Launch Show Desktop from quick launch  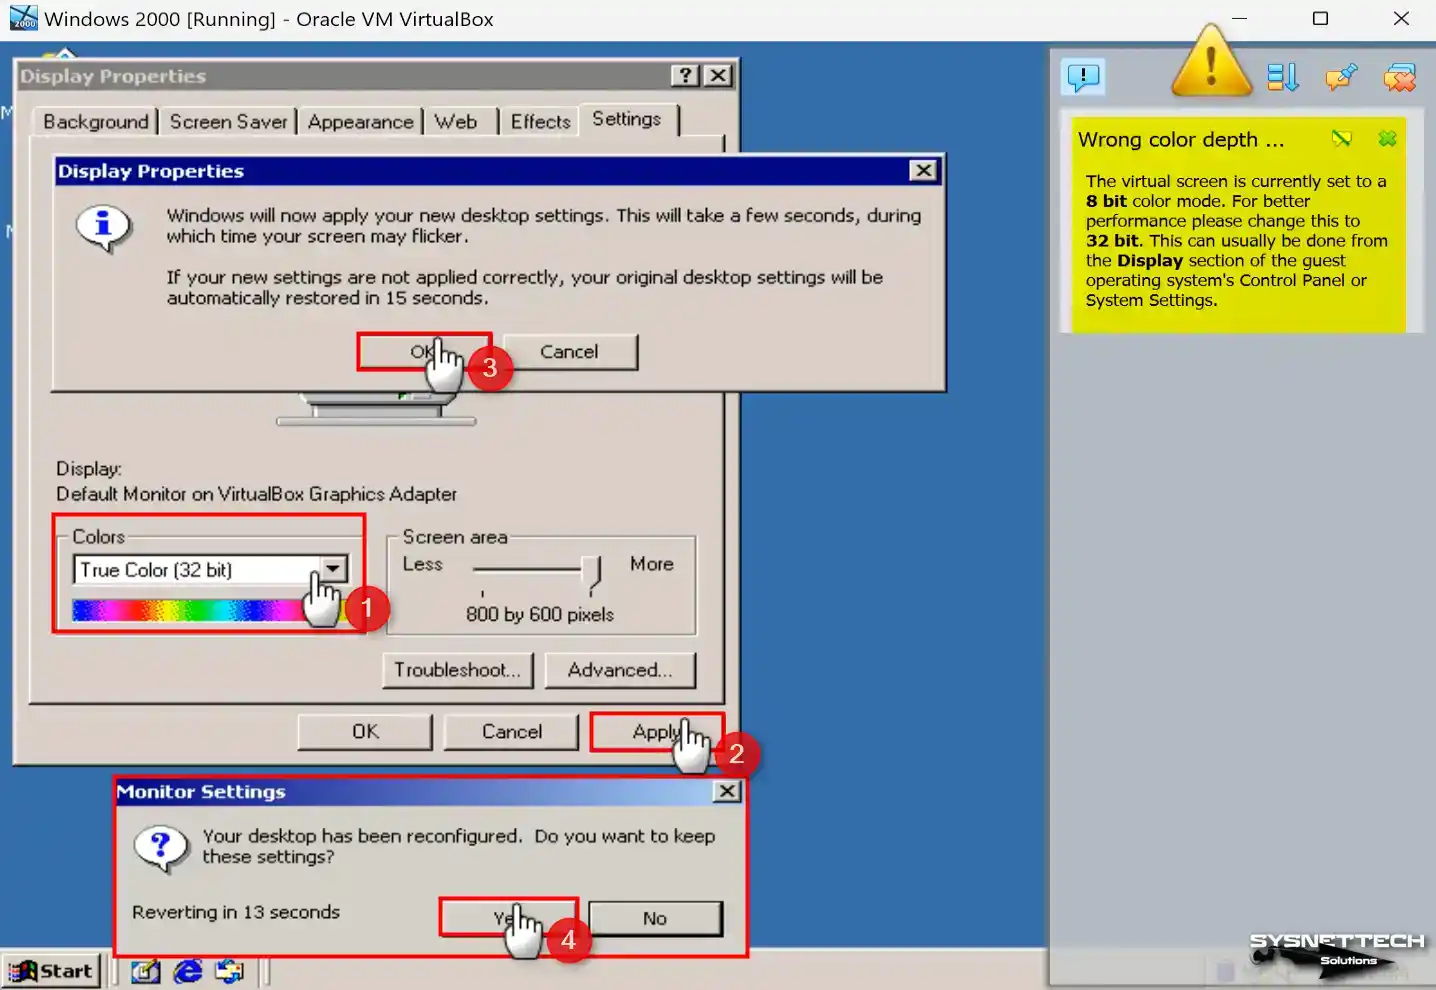pos(145,971)
